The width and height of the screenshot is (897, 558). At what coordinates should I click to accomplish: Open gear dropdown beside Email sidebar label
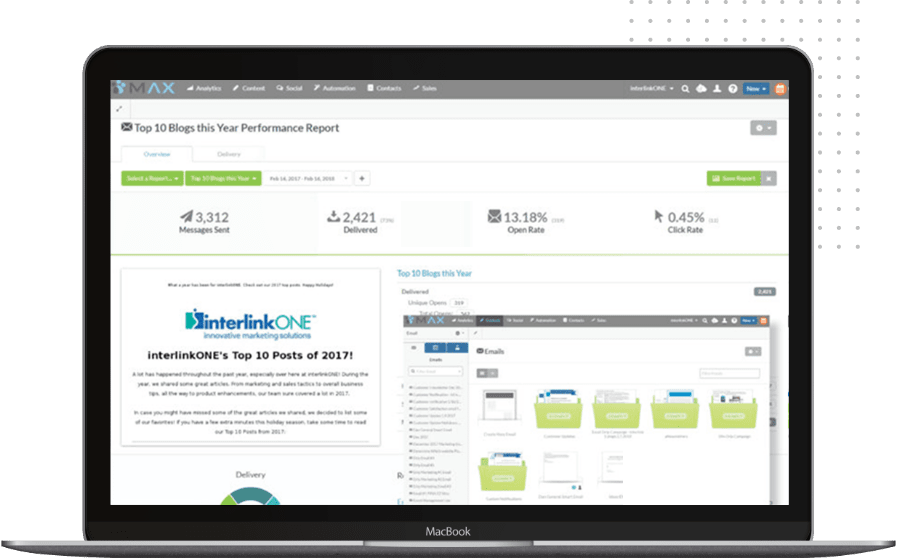coord(459,333)
